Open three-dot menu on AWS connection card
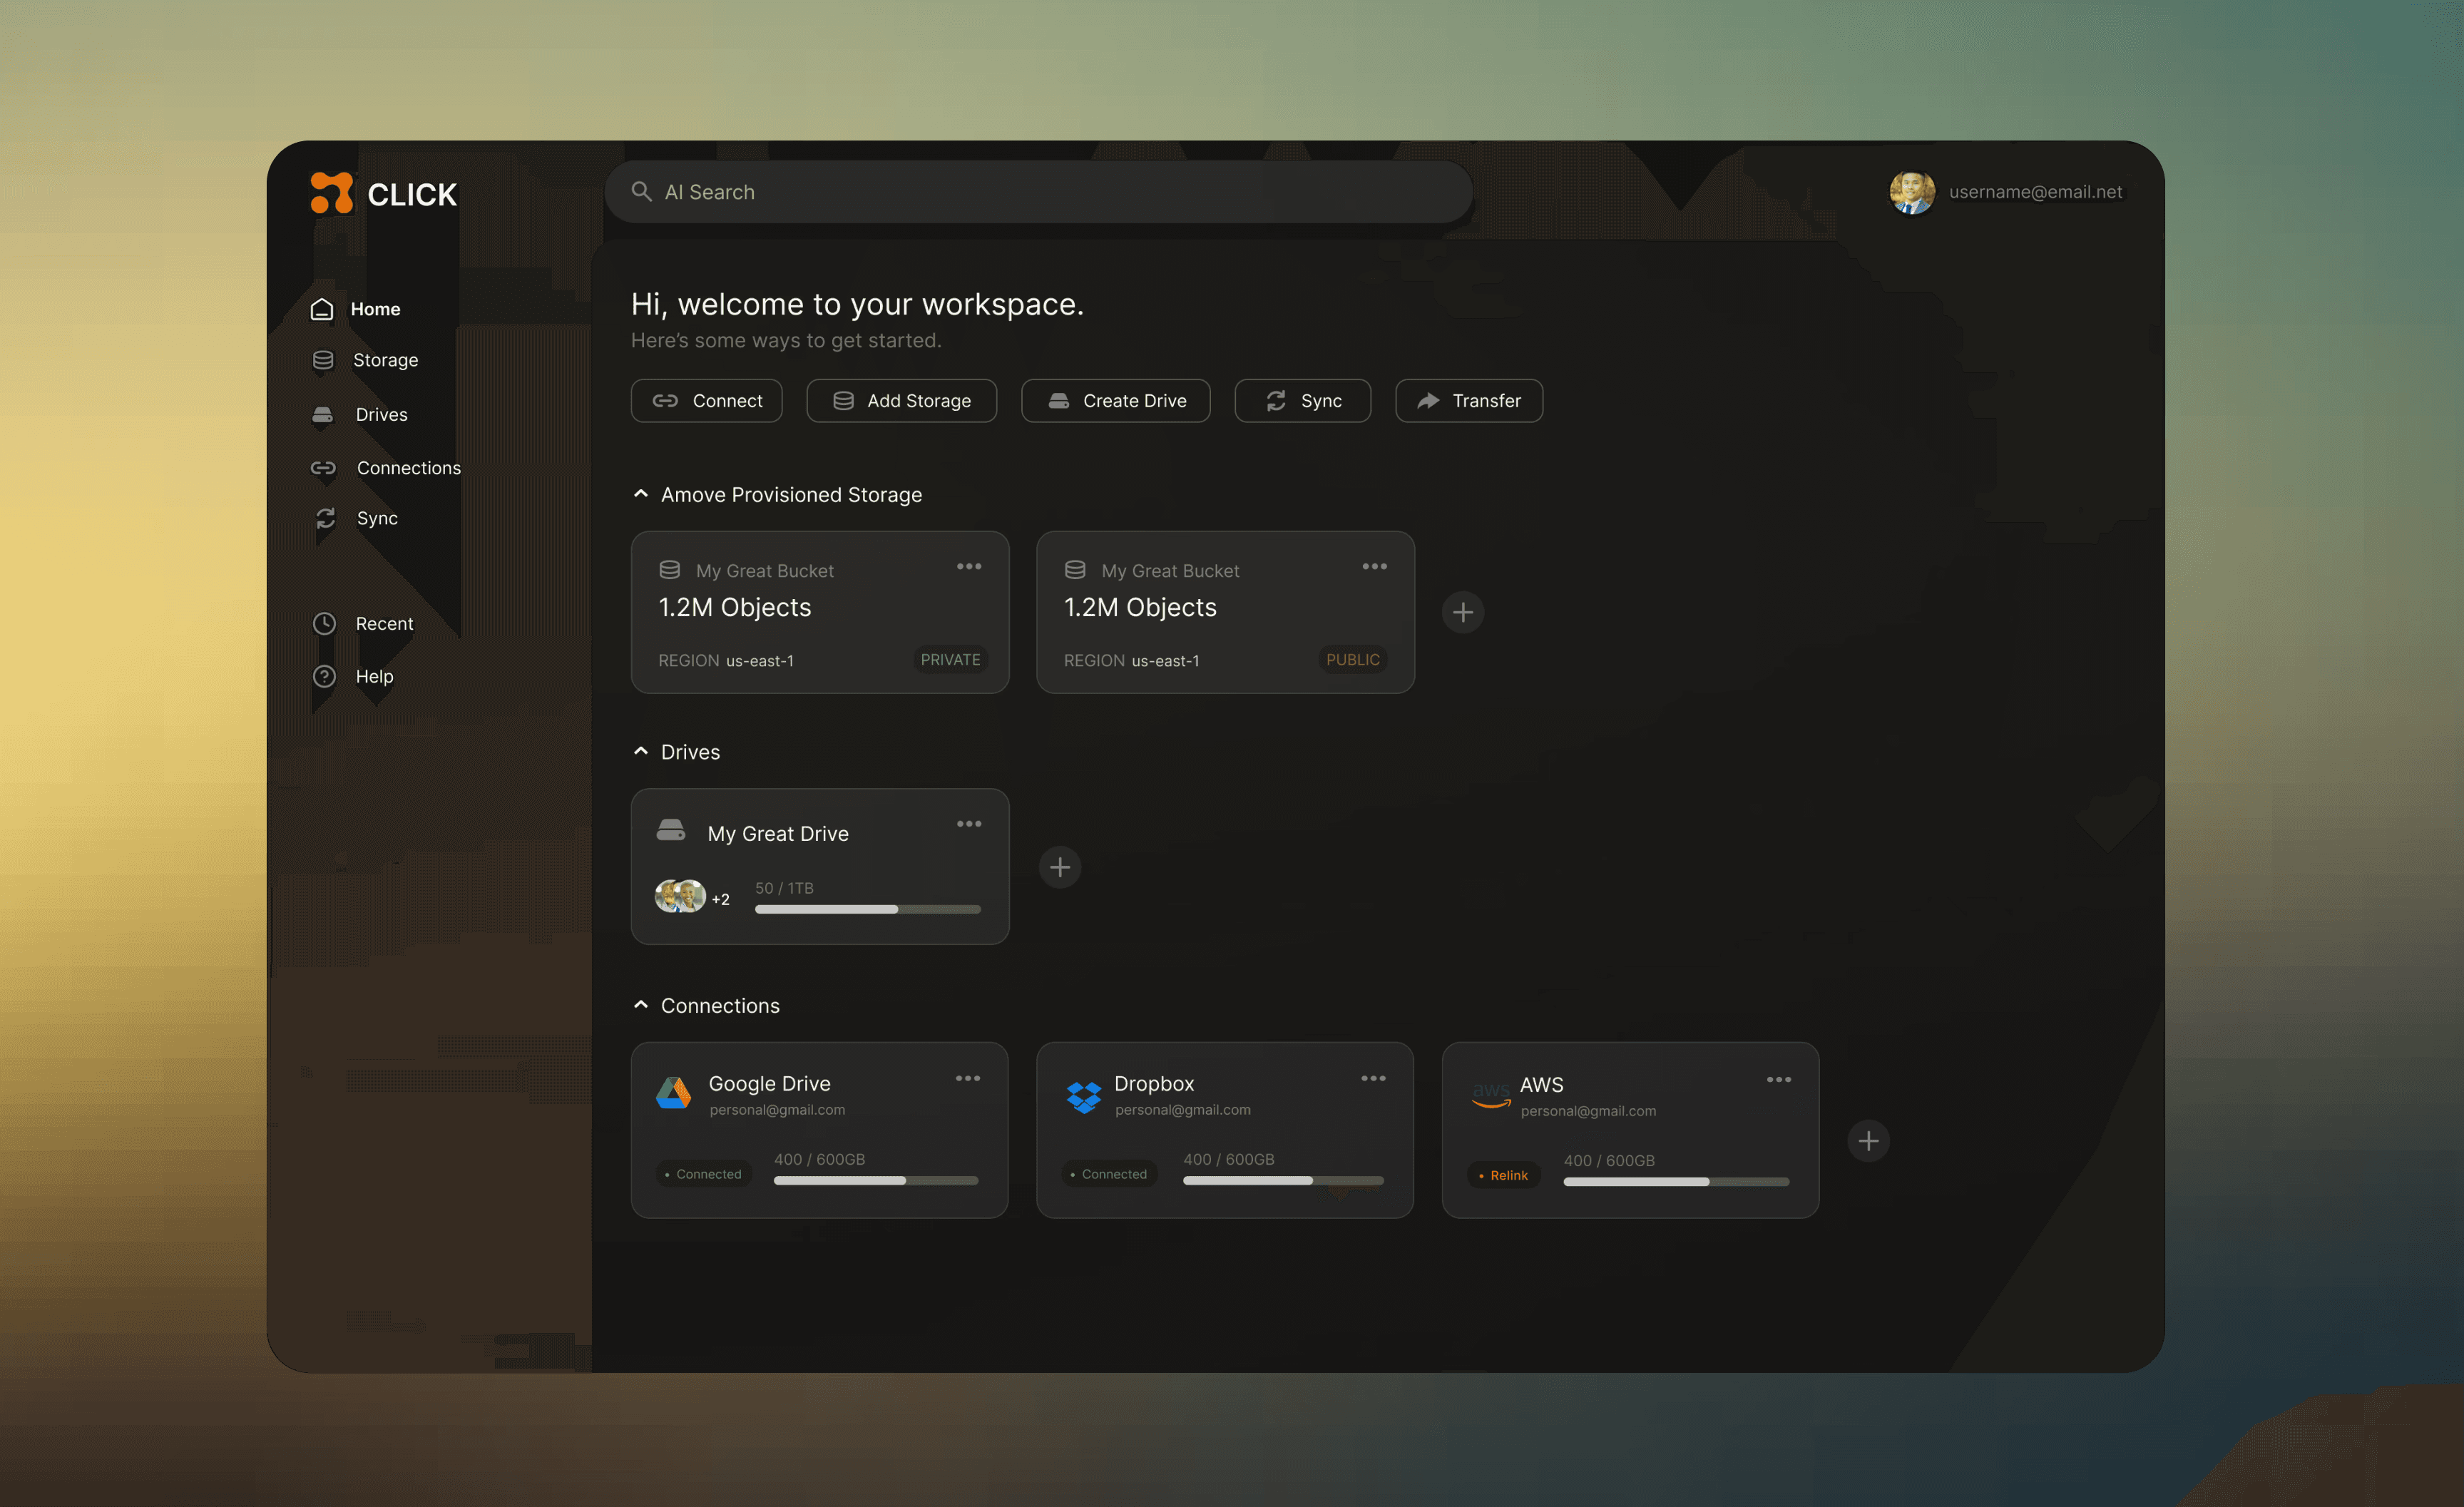 click(1778, 1079)
